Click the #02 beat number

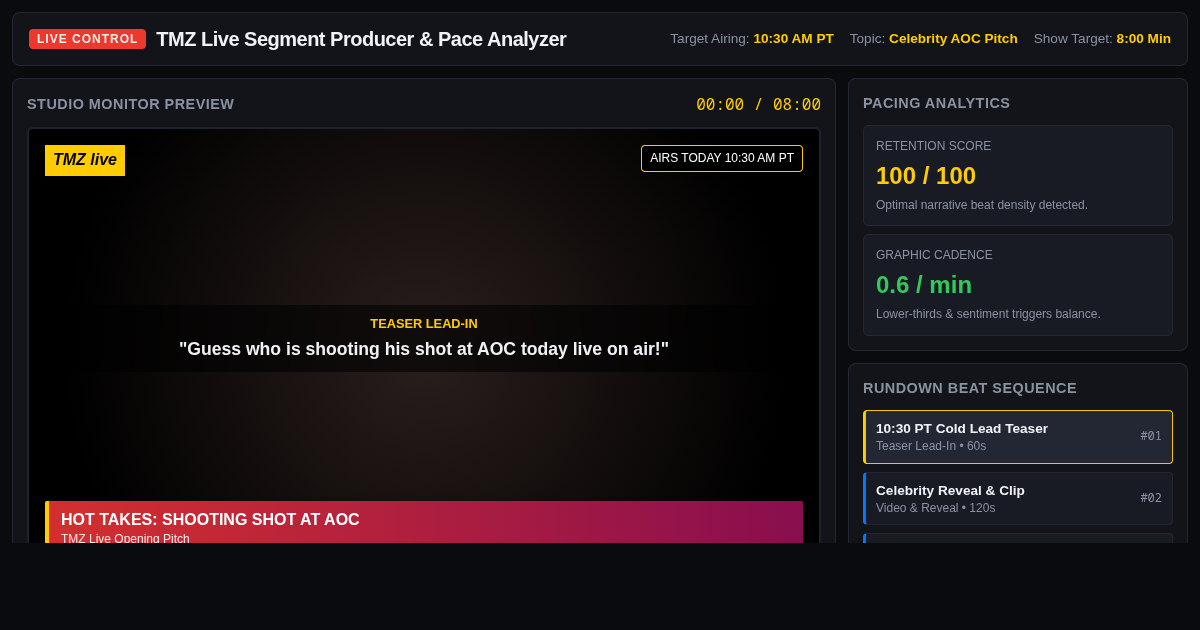1151,498
